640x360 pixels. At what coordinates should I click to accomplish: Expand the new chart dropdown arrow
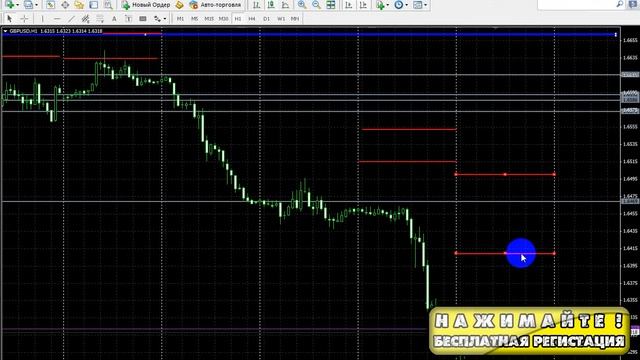17,5
